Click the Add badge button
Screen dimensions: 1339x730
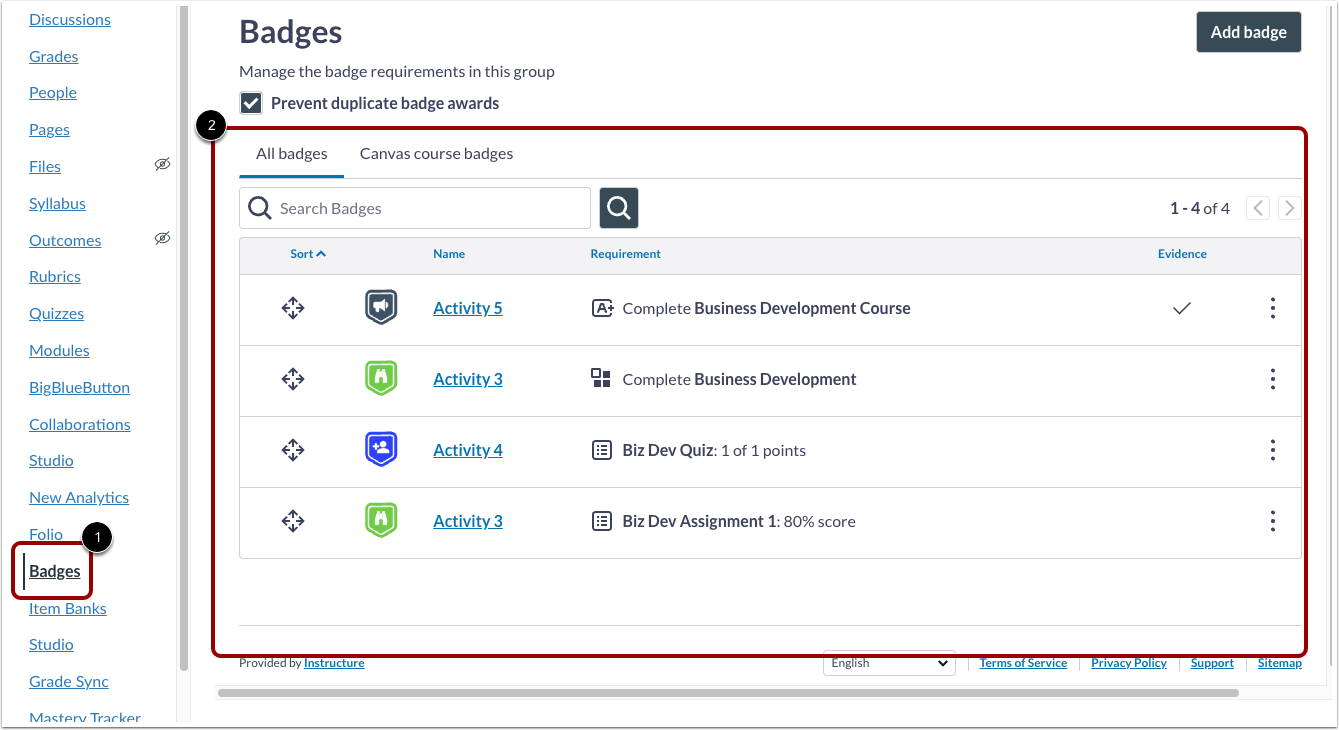pos(1249,32)
